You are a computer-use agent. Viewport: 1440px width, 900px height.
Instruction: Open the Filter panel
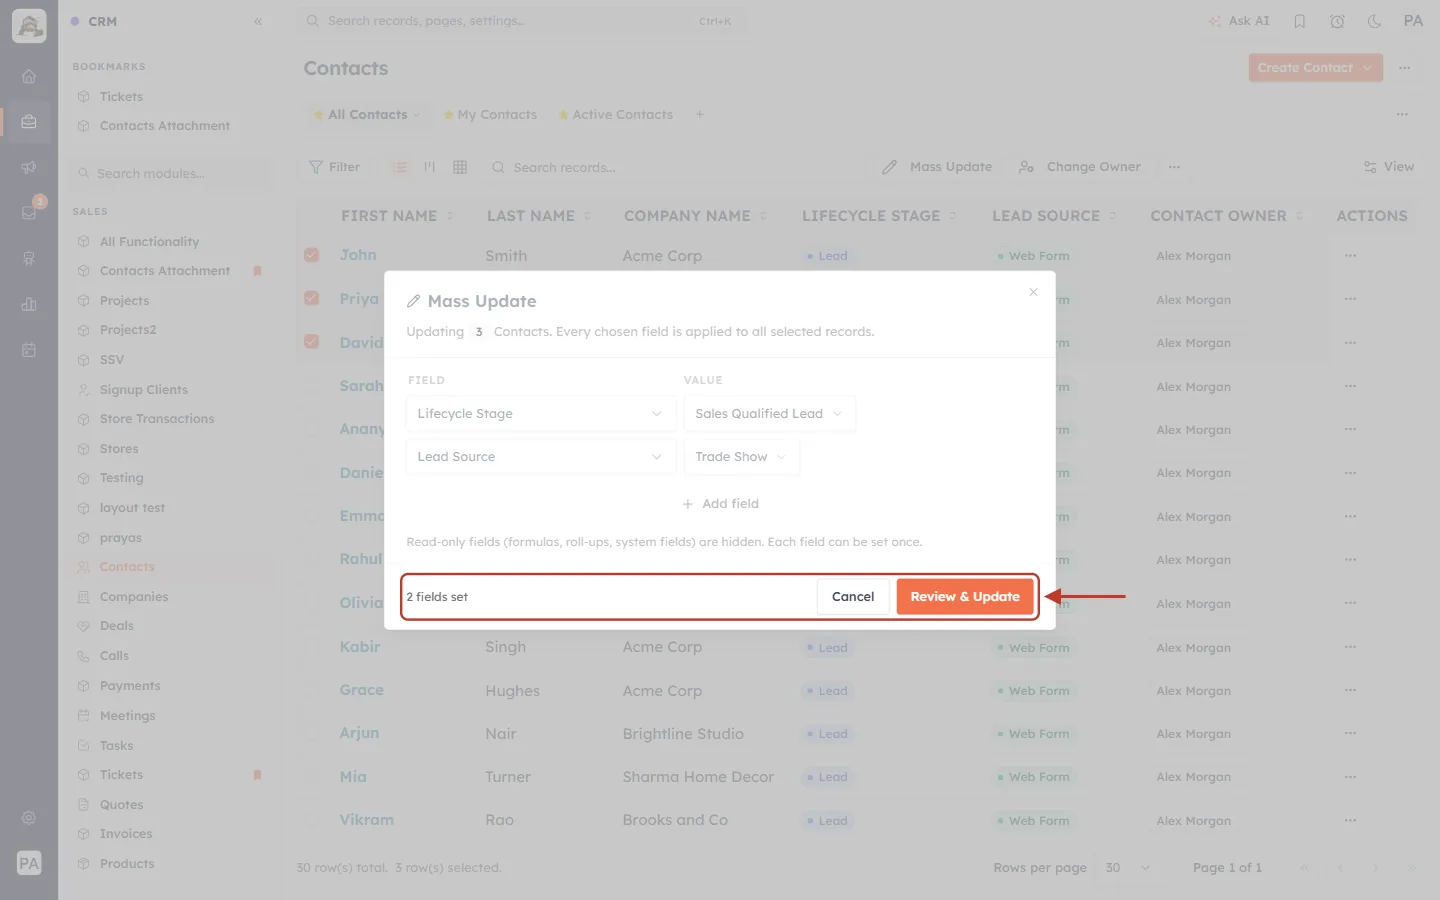pyautogui.click(x=335, y=167)
